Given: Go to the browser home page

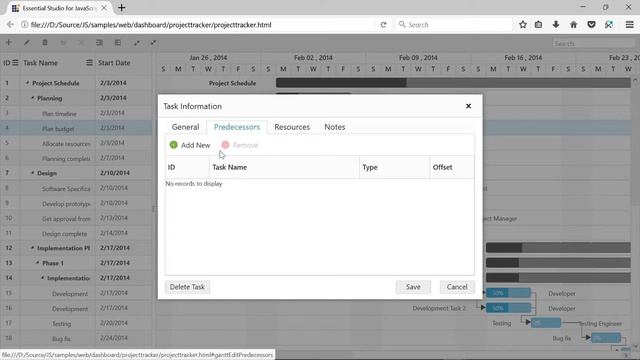Looking at the screenshot, I should [x=573, y=24].
